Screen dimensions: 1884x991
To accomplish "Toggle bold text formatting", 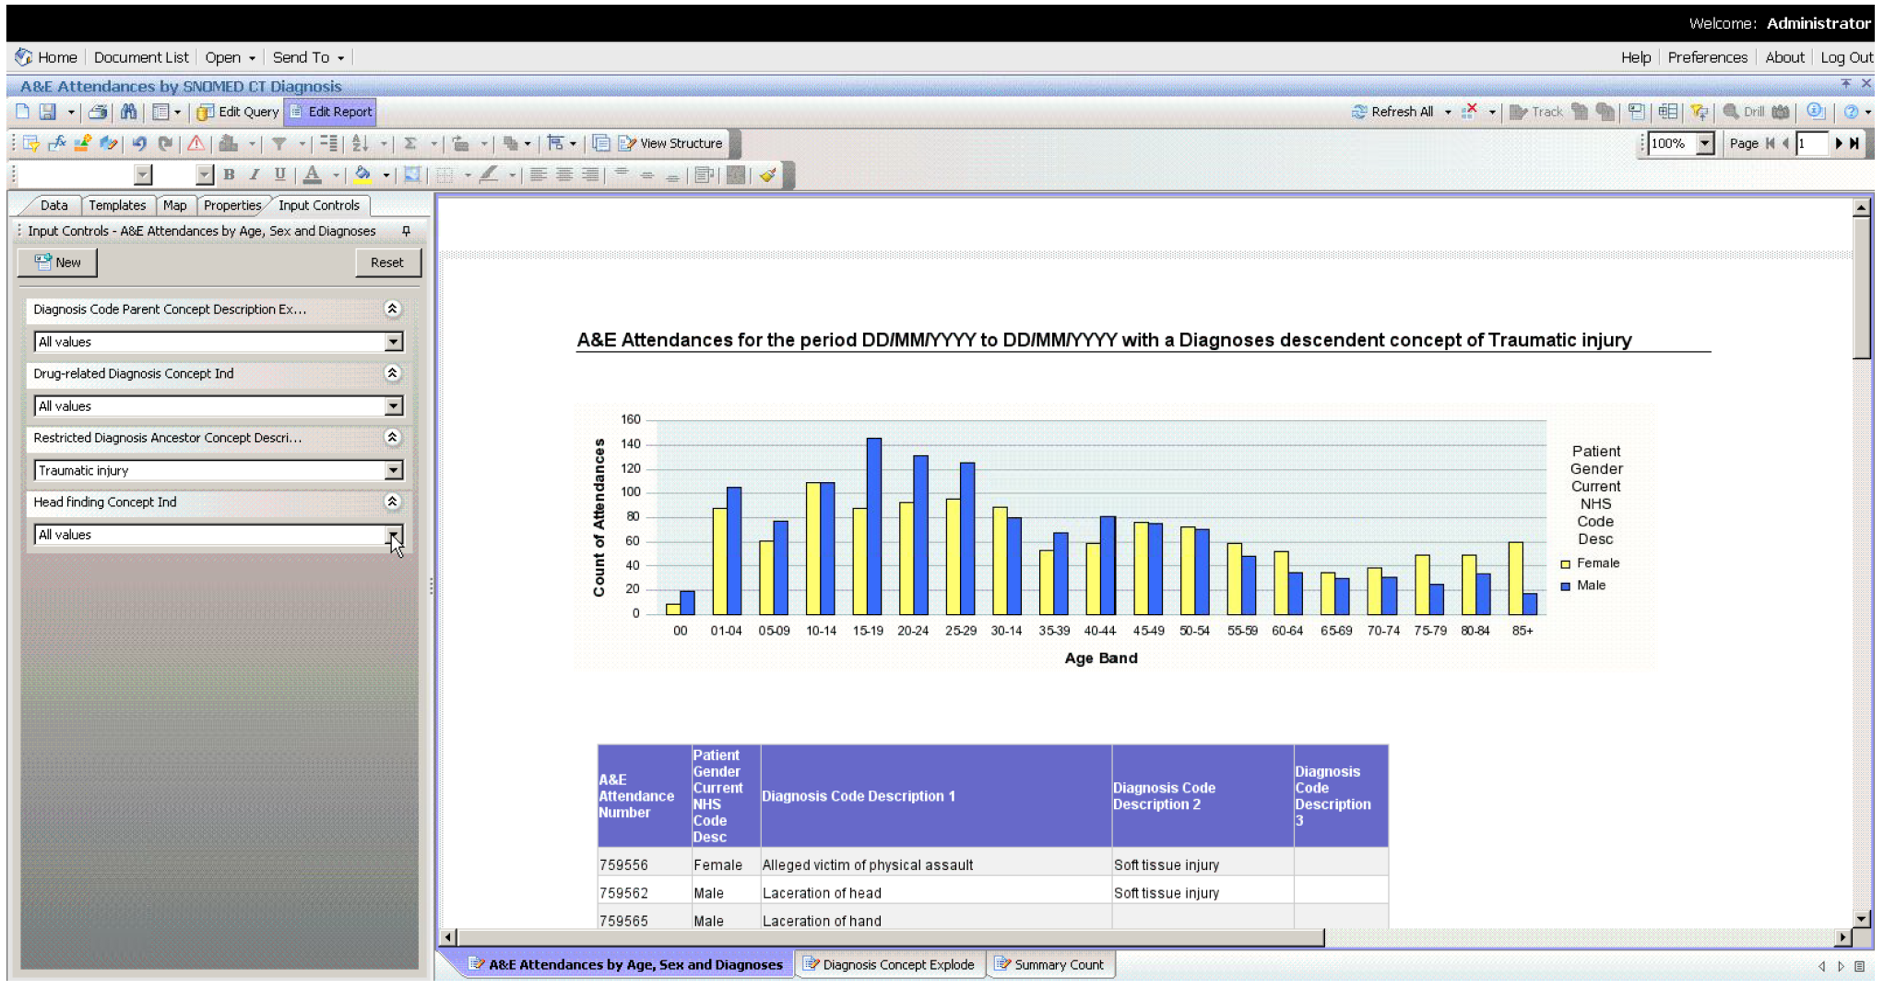I will click(229, 175).
